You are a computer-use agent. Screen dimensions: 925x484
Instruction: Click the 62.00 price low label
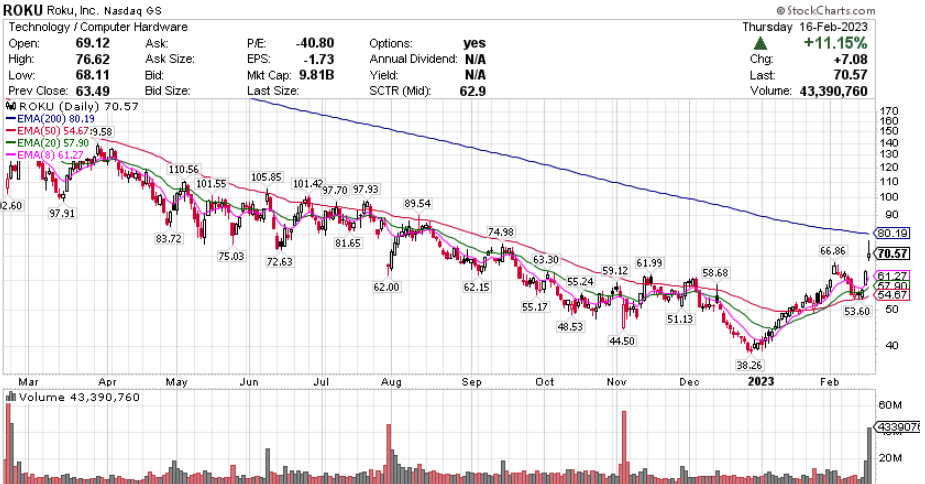386,287
